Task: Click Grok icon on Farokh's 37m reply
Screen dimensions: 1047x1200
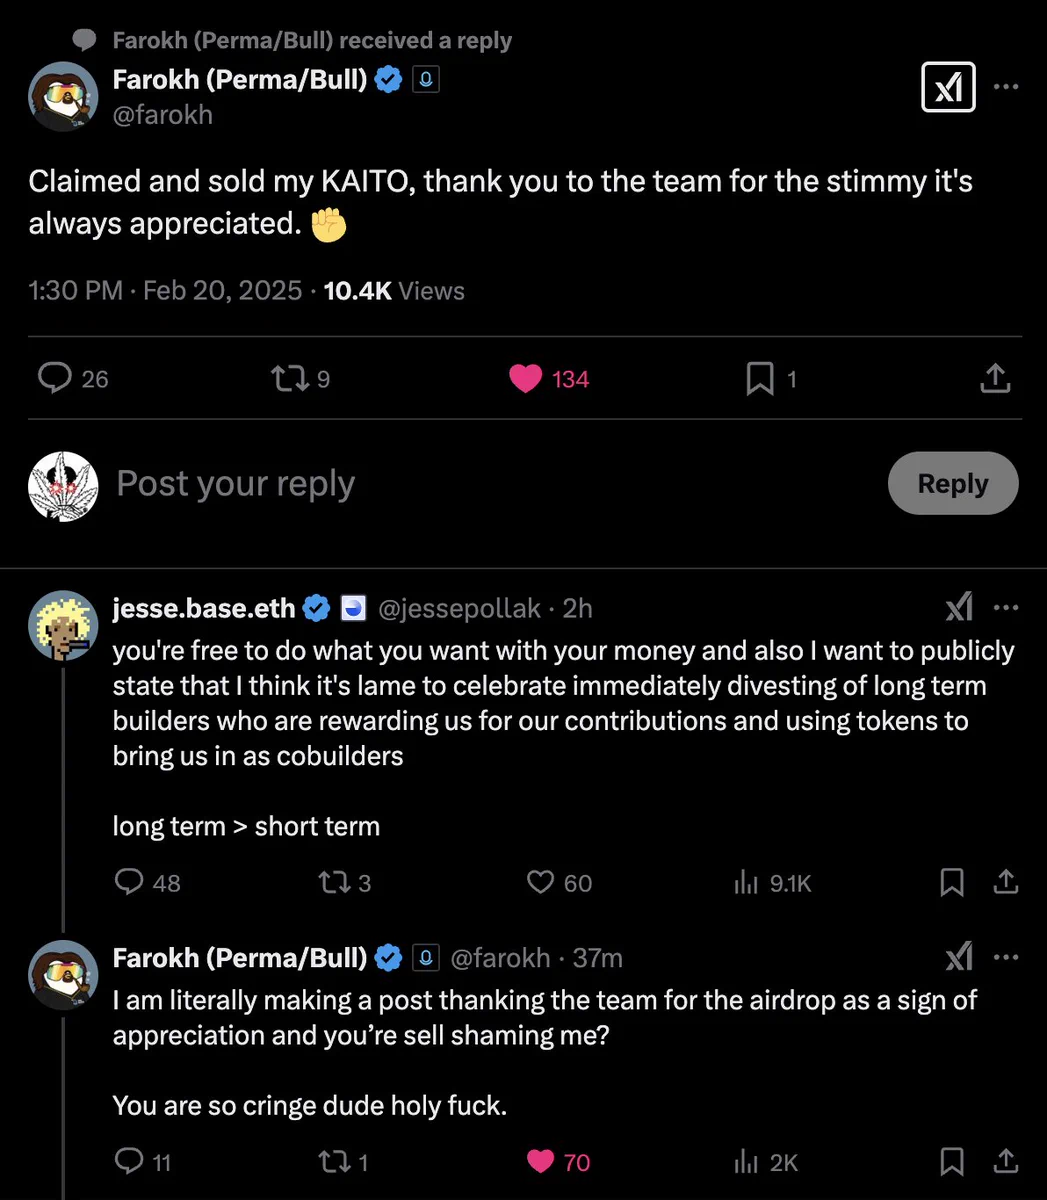Action: click(958, 958)
